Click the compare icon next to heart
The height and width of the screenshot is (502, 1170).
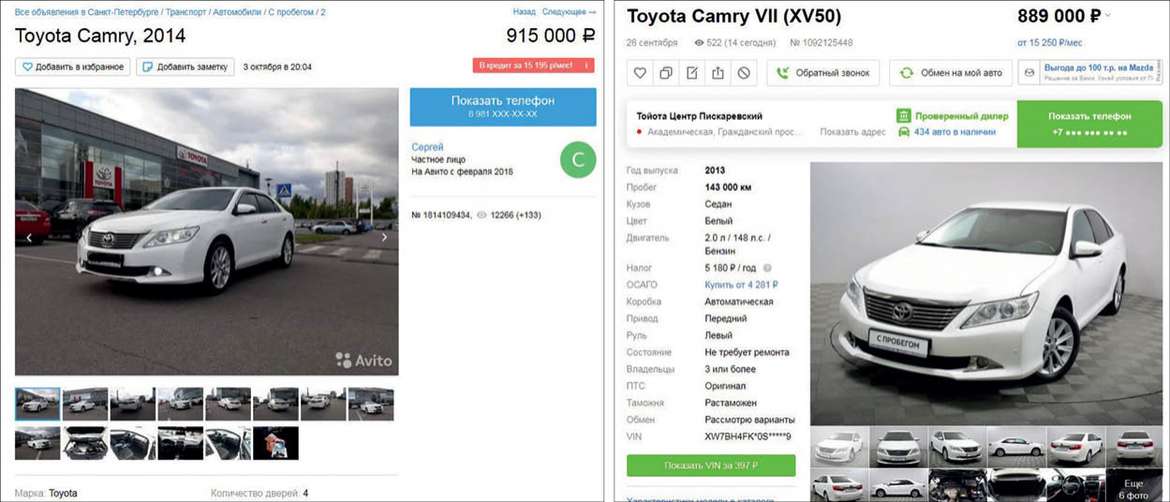pos(666,73)
